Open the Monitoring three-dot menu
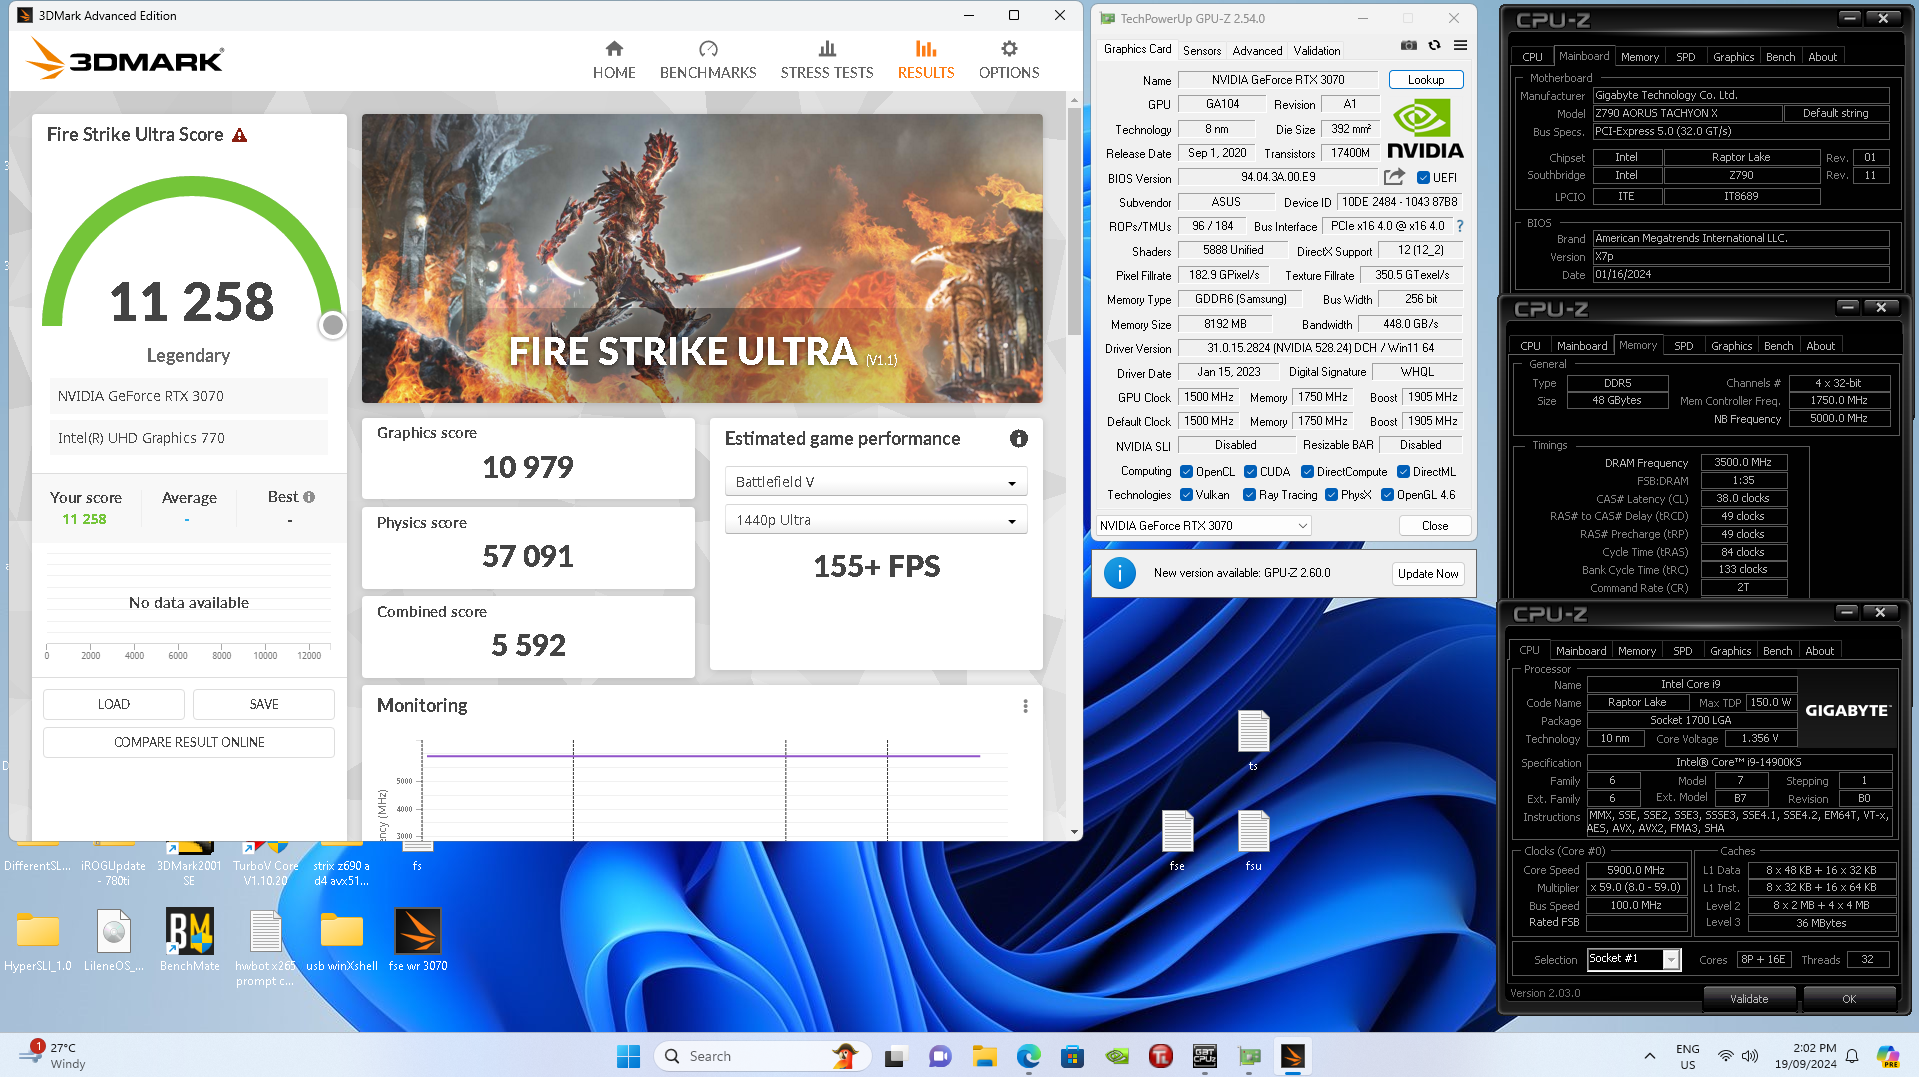 point(1025,706)
